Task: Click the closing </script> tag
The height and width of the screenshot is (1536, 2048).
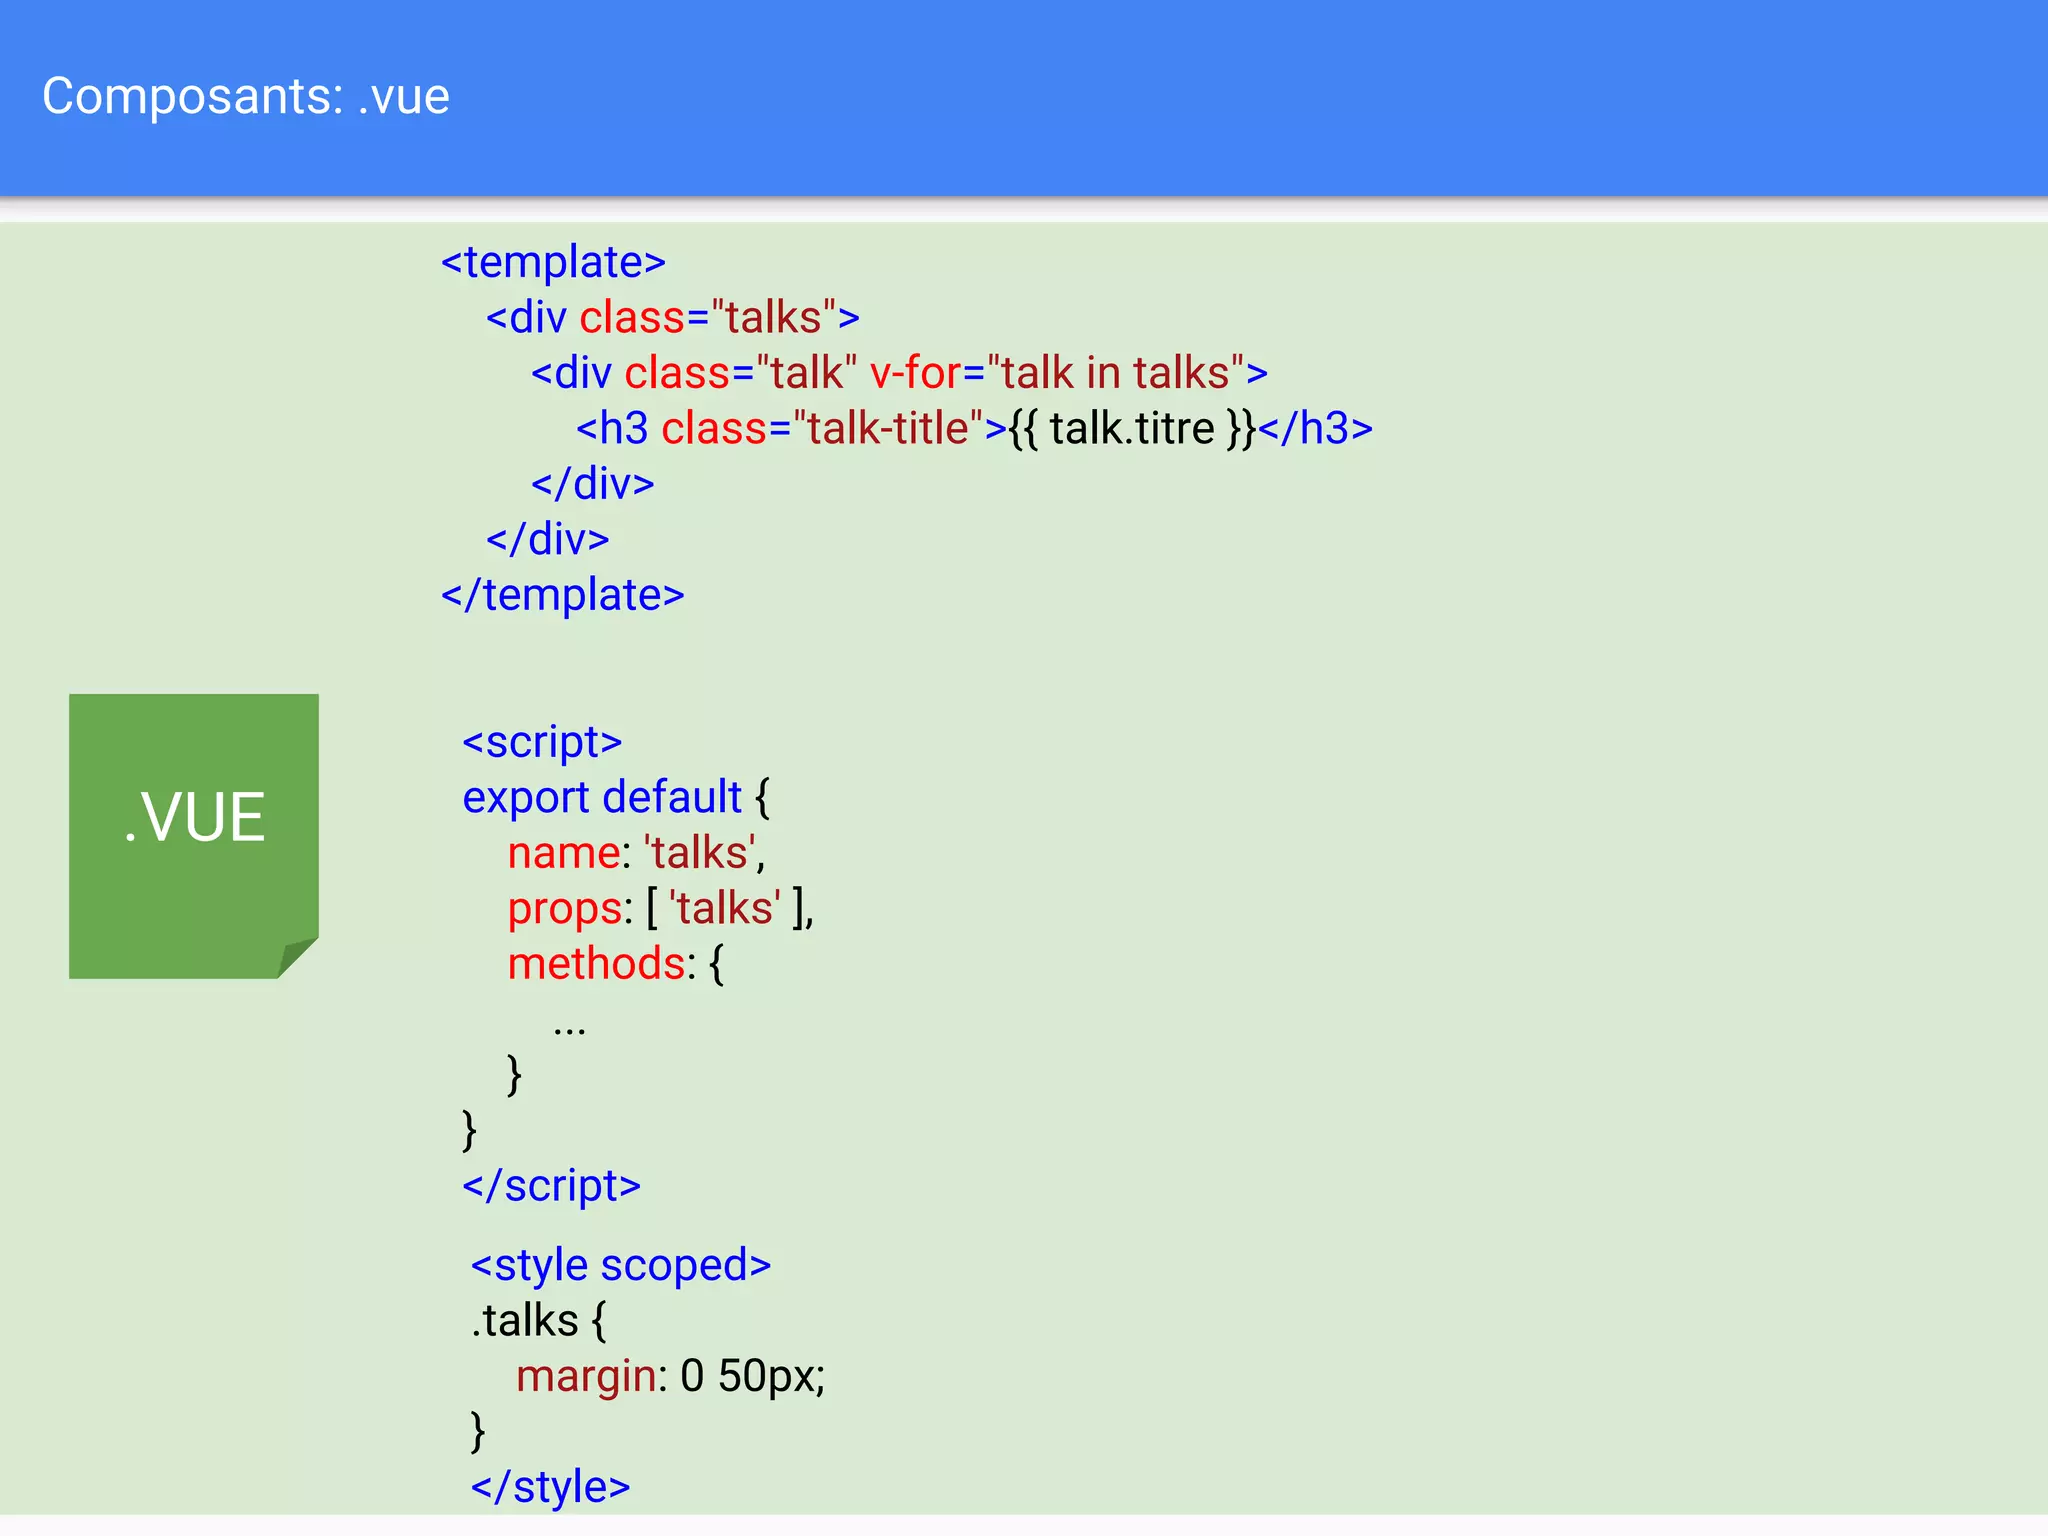Action: pos(551,1186)
